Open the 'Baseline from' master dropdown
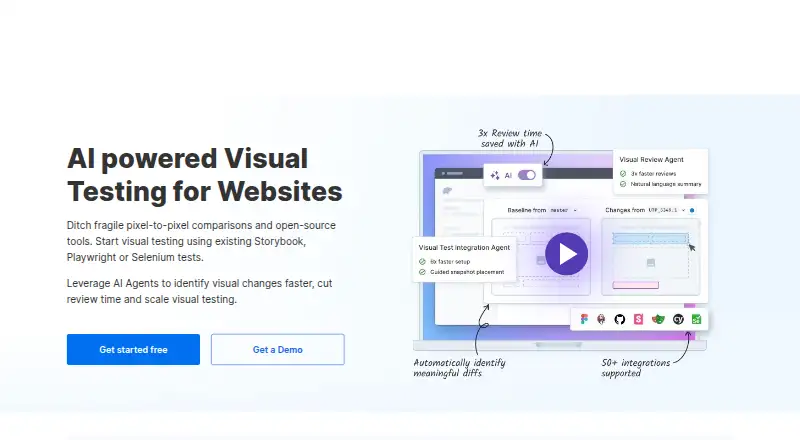This screenshot has width=800, height=440. [563, 210]
